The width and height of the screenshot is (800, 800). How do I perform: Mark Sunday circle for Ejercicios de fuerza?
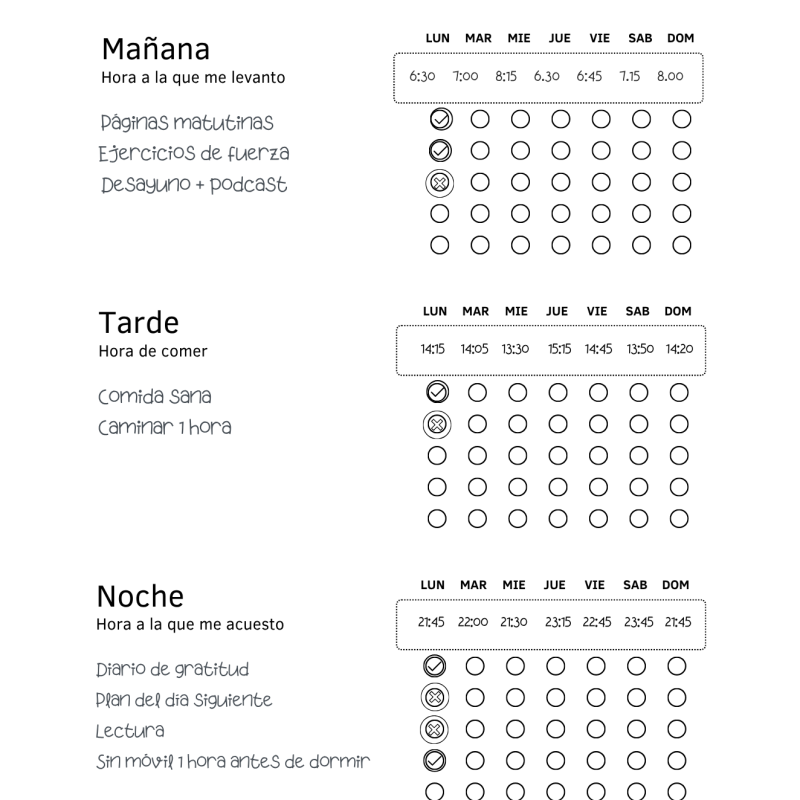click(x=682, y=151)
